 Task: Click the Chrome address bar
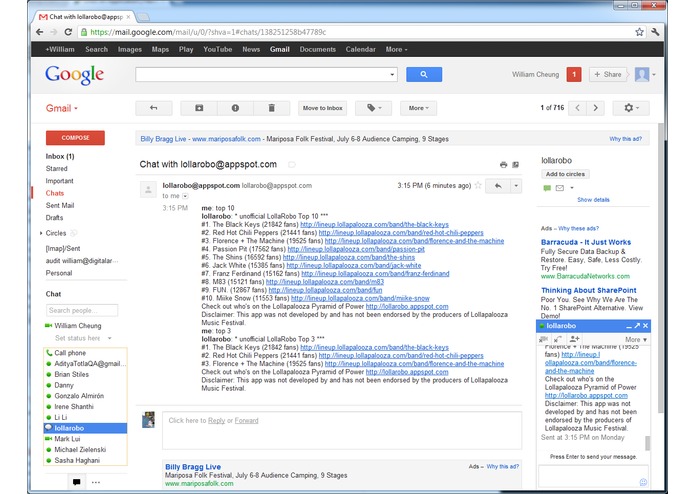click(355, 32)
